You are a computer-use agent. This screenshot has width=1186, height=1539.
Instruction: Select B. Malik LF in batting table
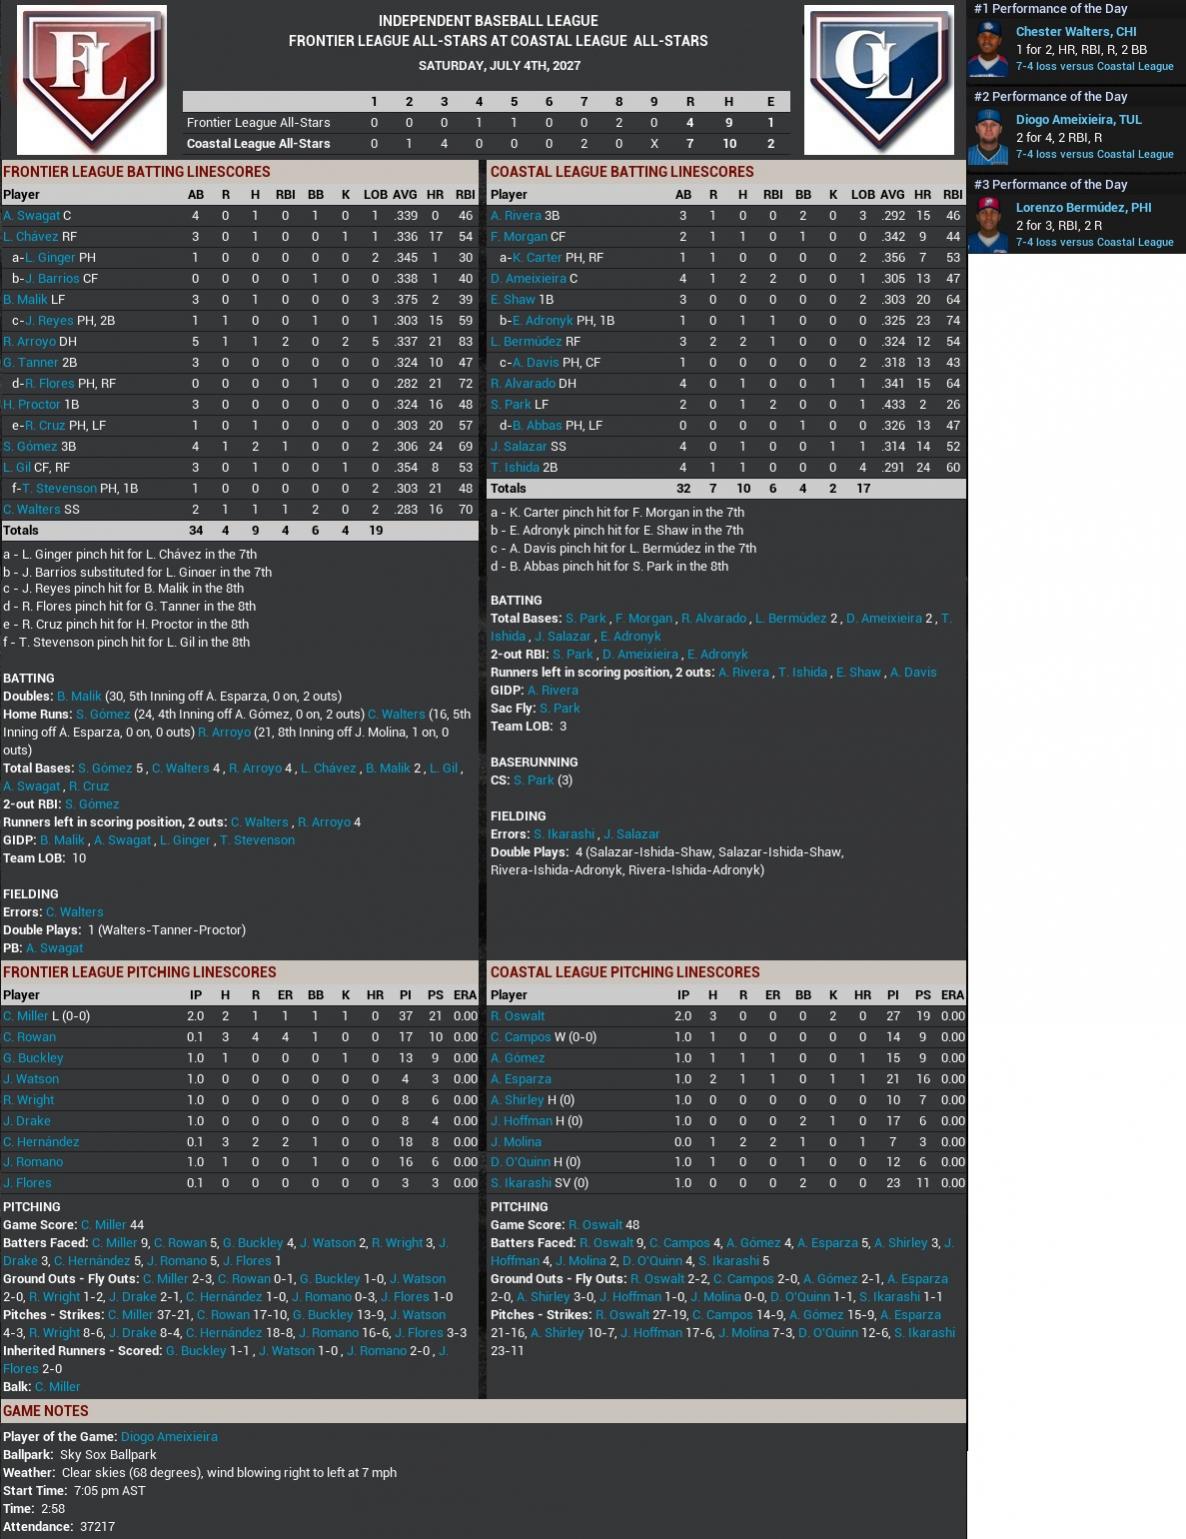click(240, 300)
